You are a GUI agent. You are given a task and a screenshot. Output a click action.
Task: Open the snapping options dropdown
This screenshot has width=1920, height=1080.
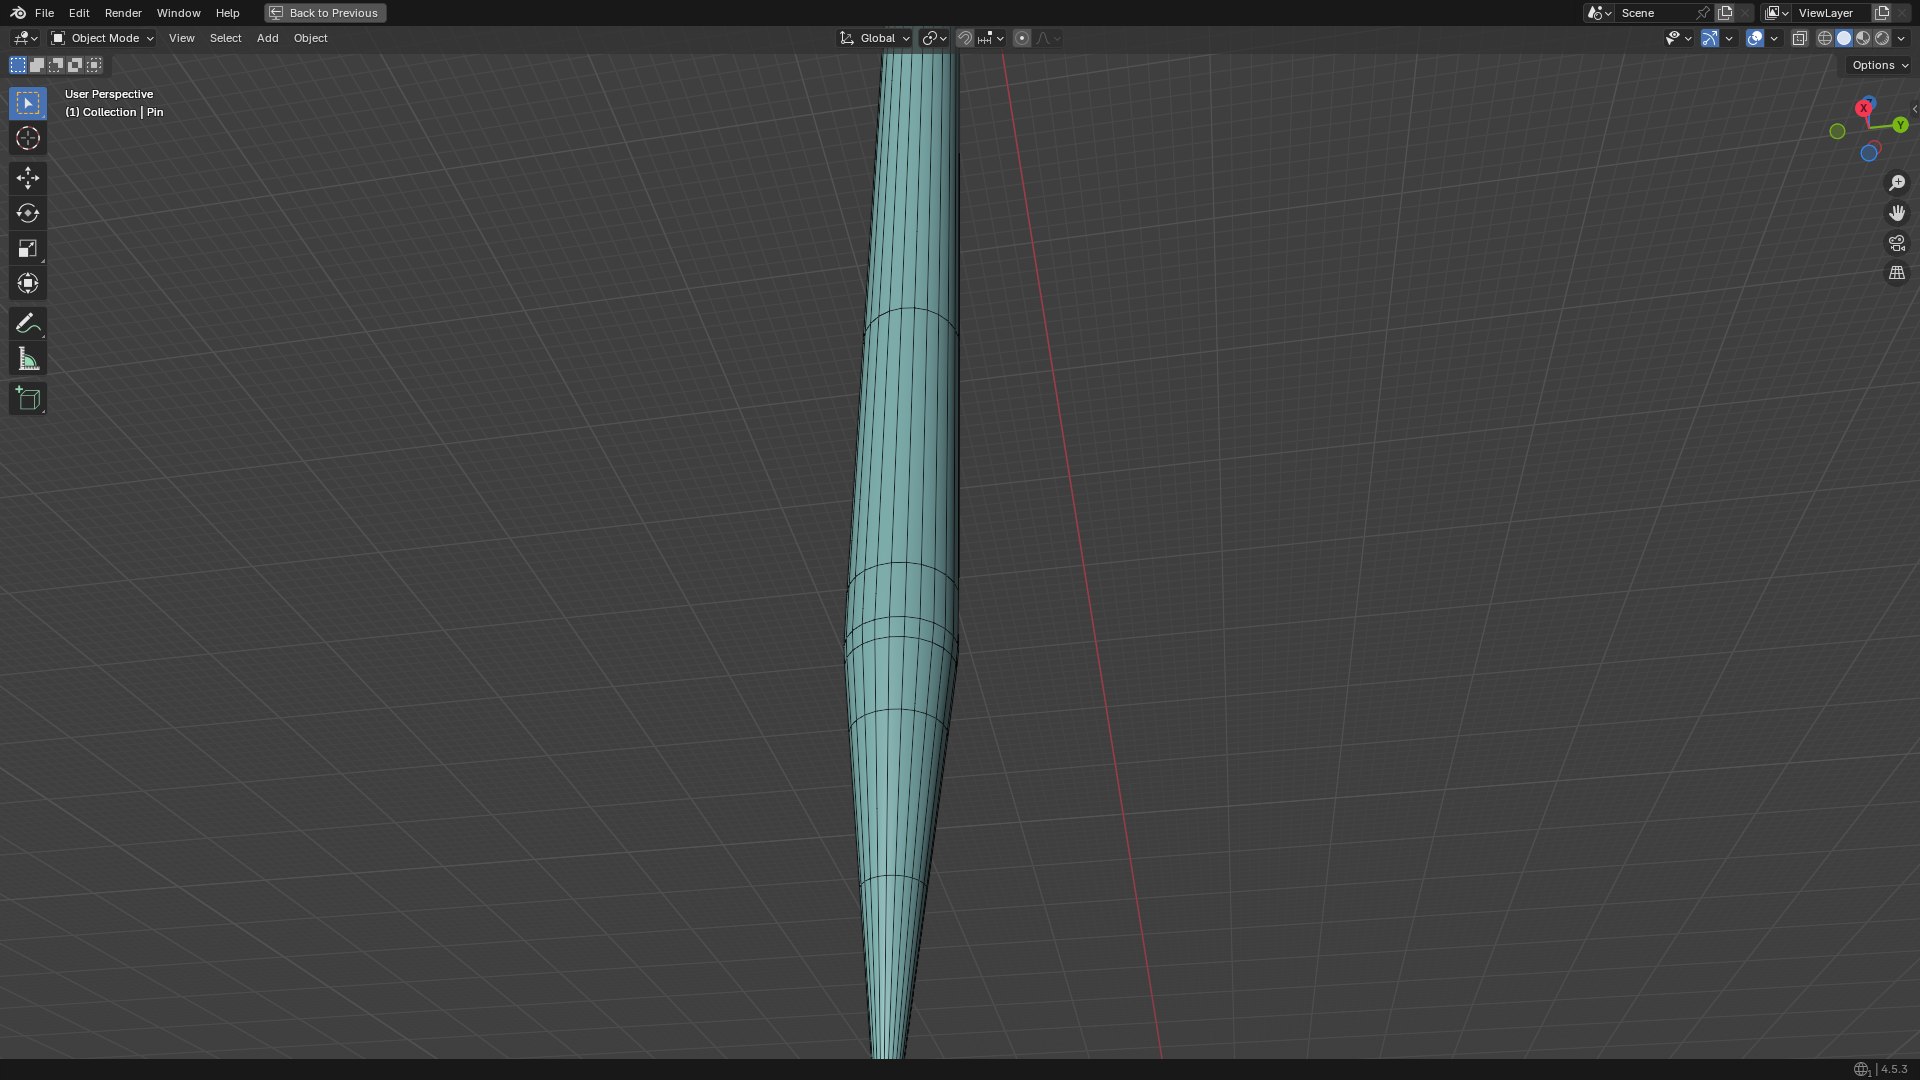tap(990, 38)
